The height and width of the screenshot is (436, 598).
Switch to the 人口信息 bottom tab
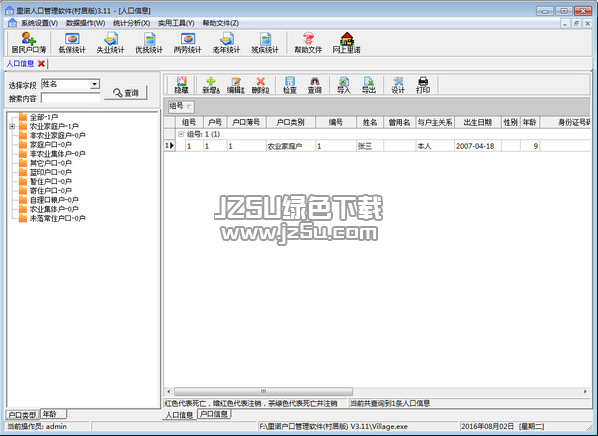click(179, 415)
